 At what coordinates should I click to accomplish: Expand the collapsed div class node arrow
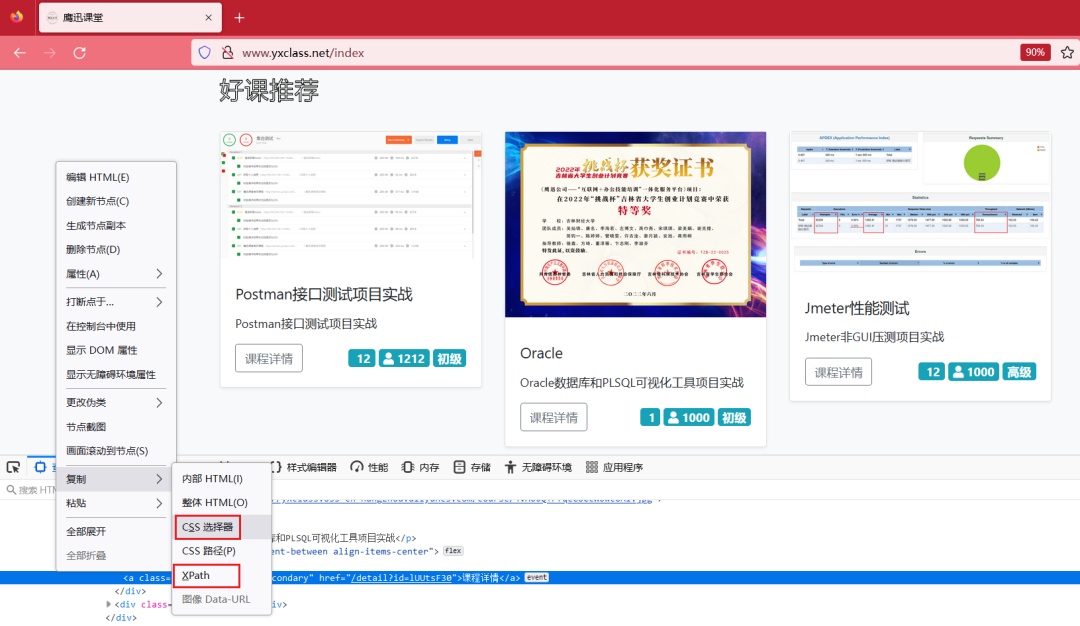click(x=109, y=604)
